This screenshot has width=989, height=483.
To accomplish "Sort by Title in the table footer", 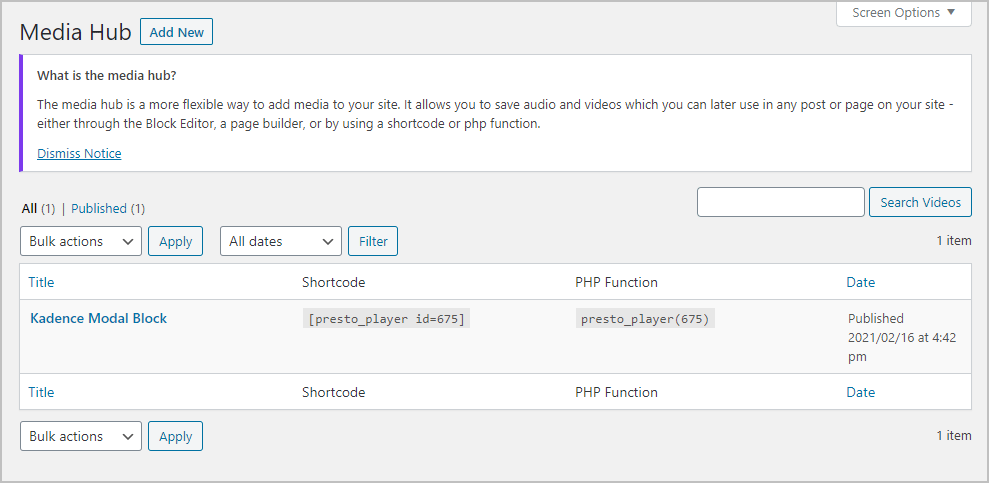I will point(41,392).
